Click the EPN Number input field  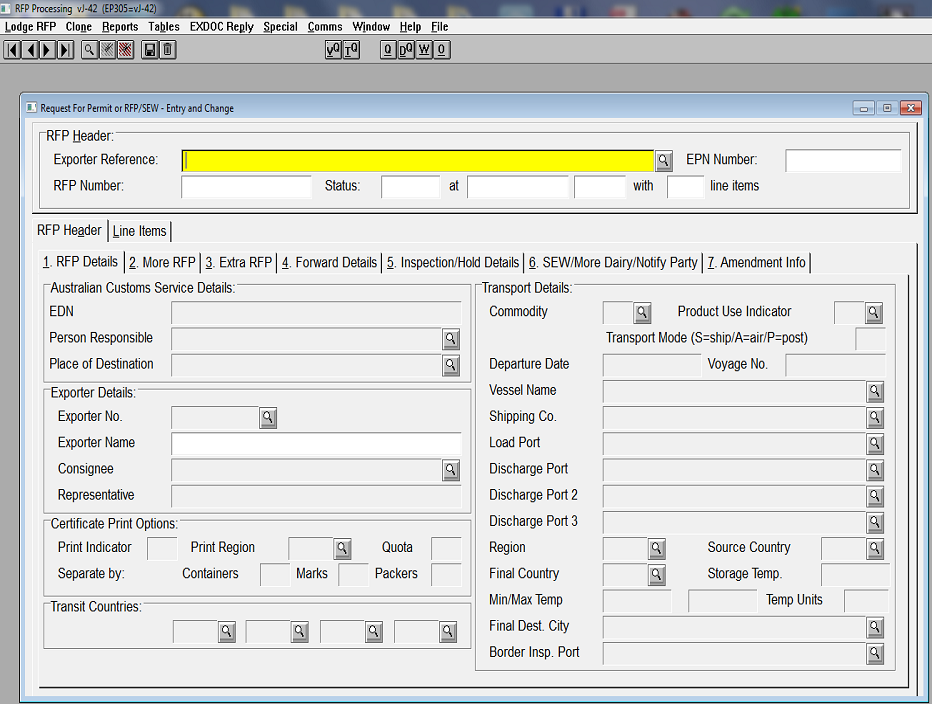pos(843,160)
